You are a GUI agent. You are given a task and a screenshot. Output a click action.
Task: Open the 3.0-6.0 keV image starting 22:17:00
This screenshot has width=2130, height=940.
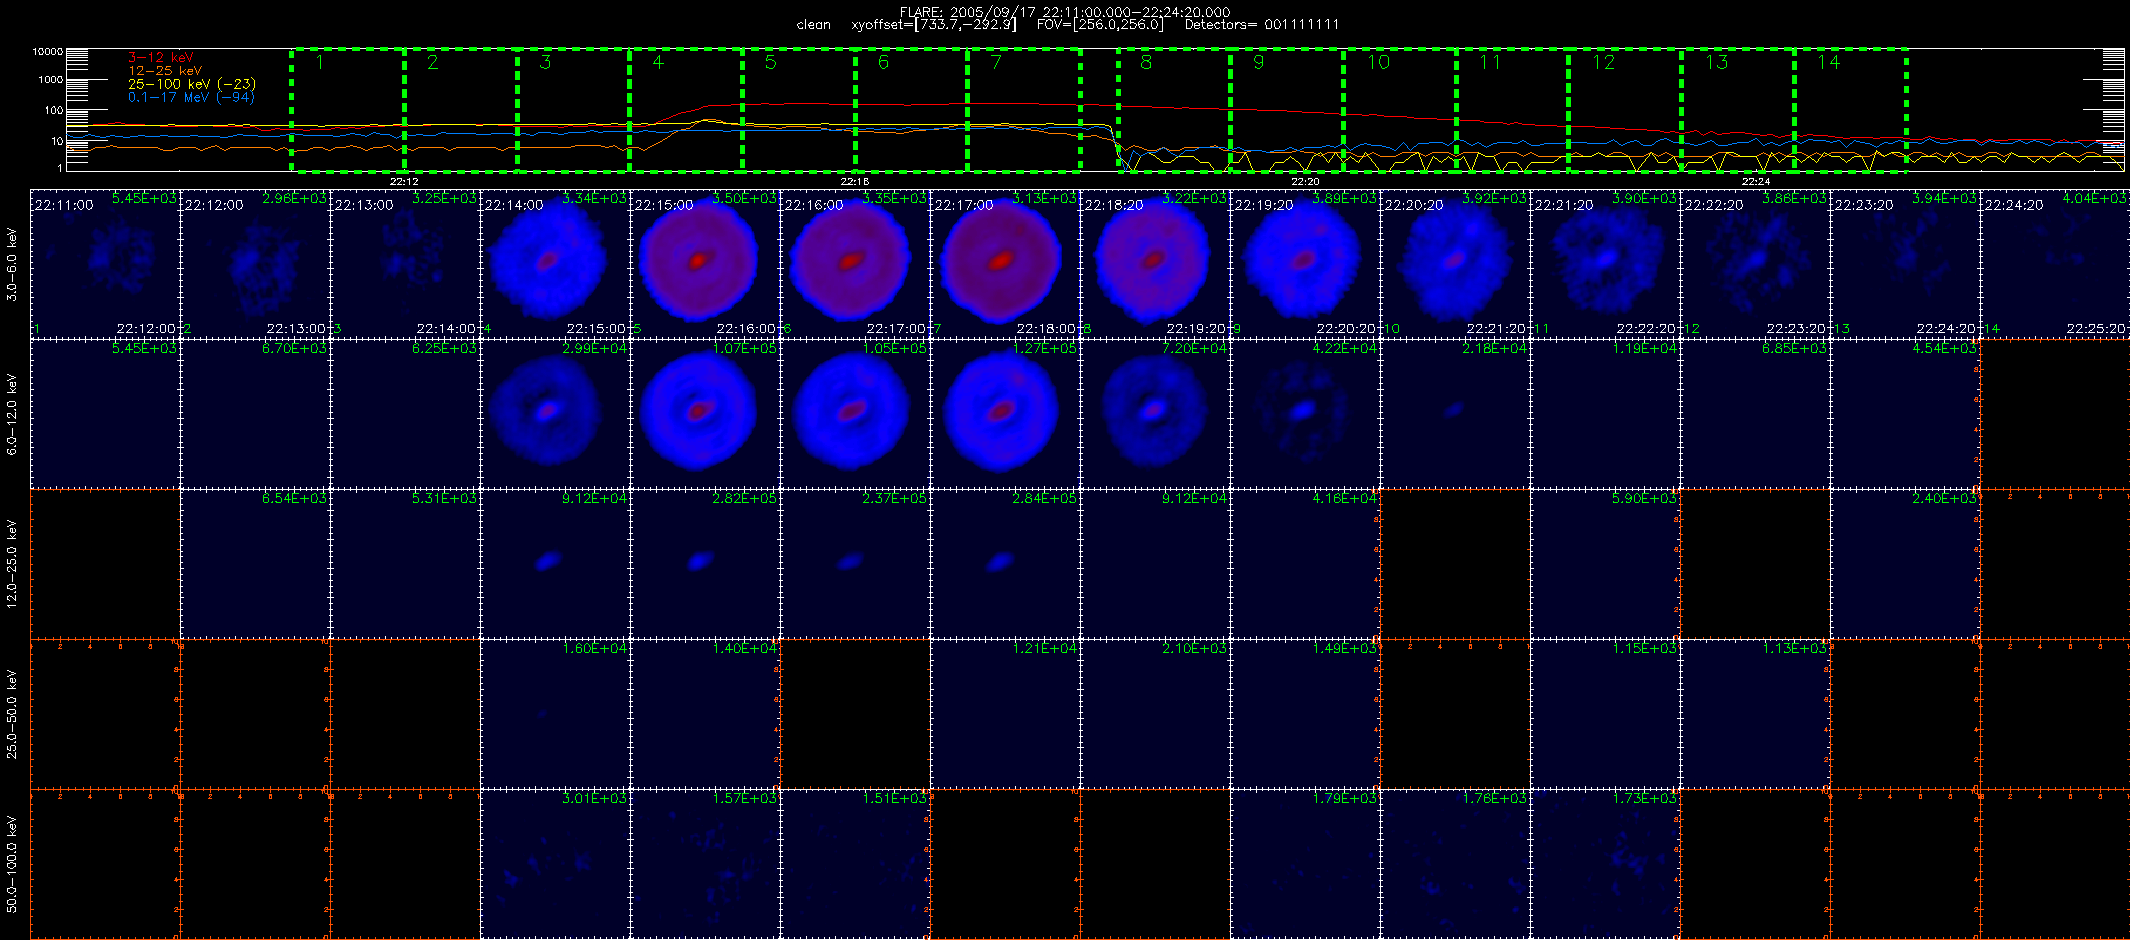click(1005, 264)
